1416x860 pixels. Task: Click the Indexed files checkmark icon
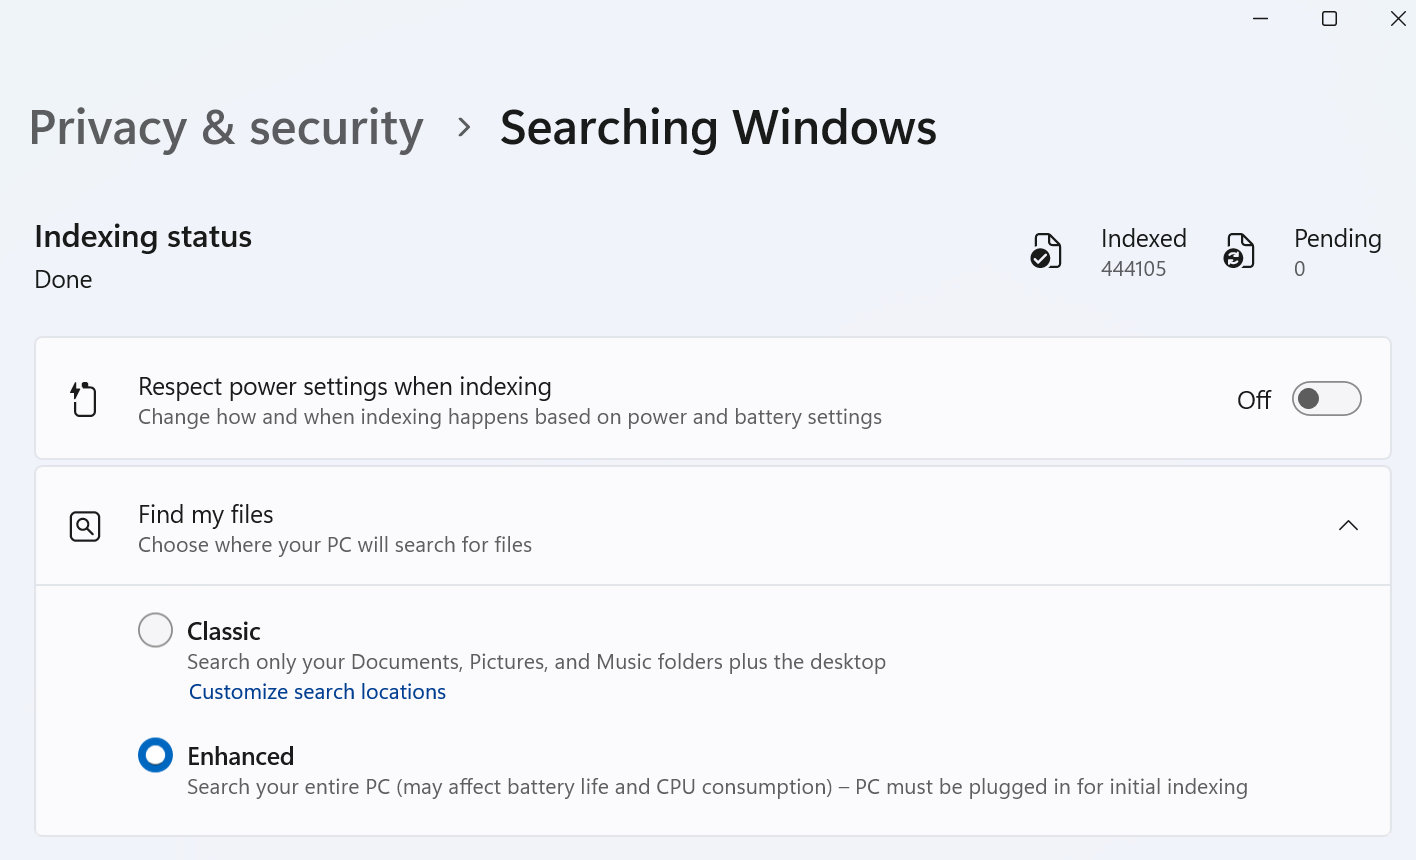click(x=1046, y=251)
